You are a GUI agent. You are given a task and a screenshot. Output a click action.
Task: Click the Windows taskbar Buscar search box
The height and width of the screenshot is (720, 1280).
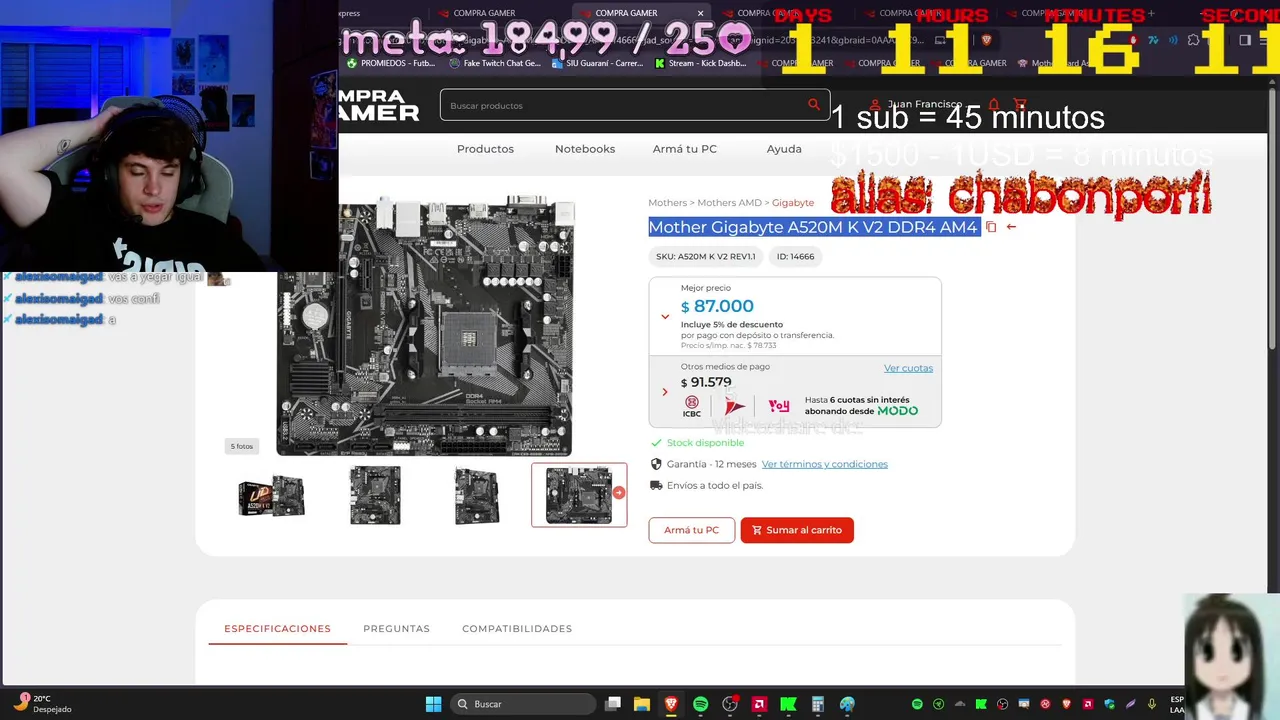click(x=521, y=704)
